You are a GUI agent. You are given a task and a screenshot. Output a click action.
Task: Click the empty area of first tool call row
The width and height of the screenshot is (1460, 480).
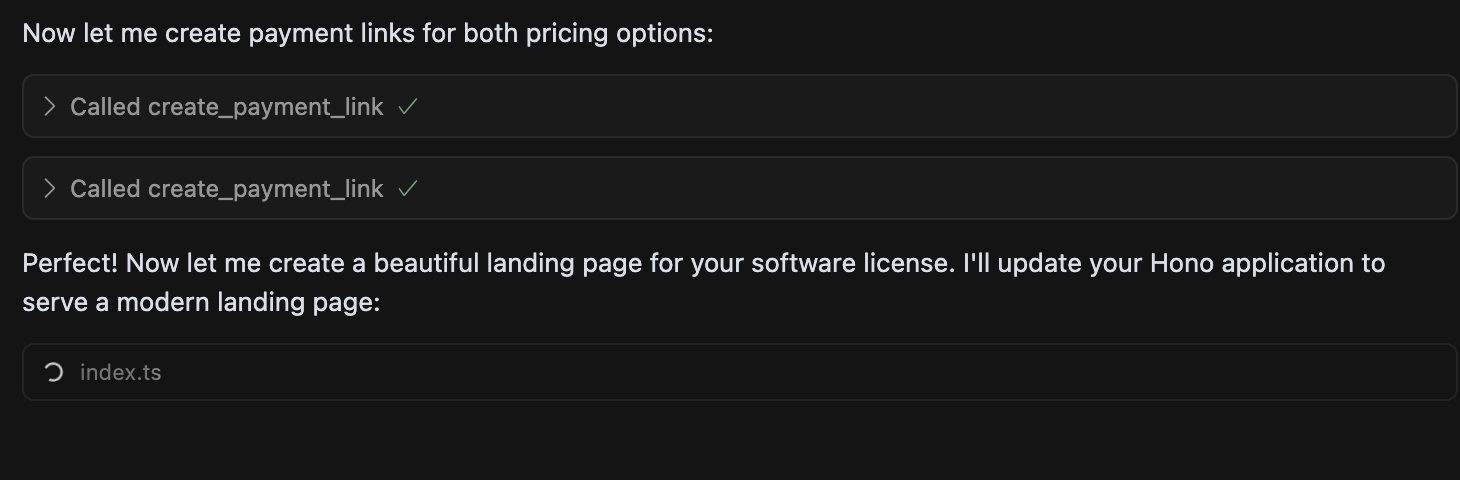pyautogui.click(x=900, y=106)
